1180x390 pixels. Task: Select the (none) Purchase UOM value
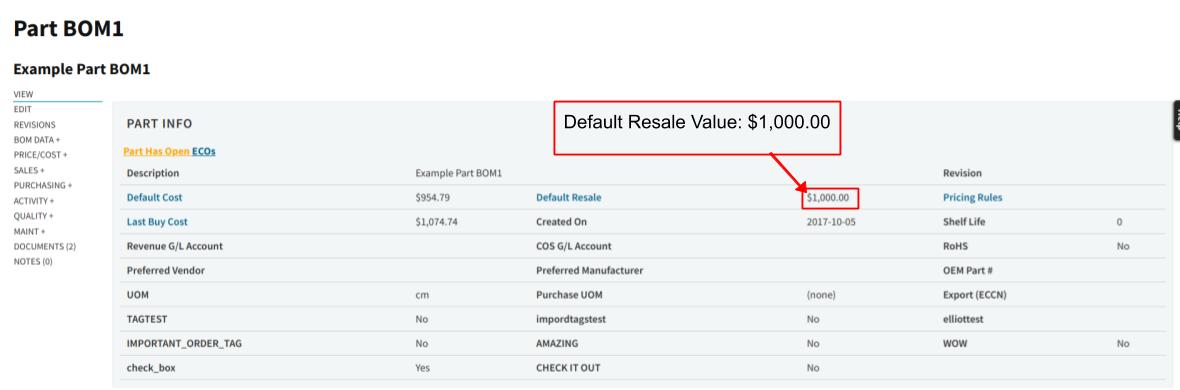coord(820,295)
